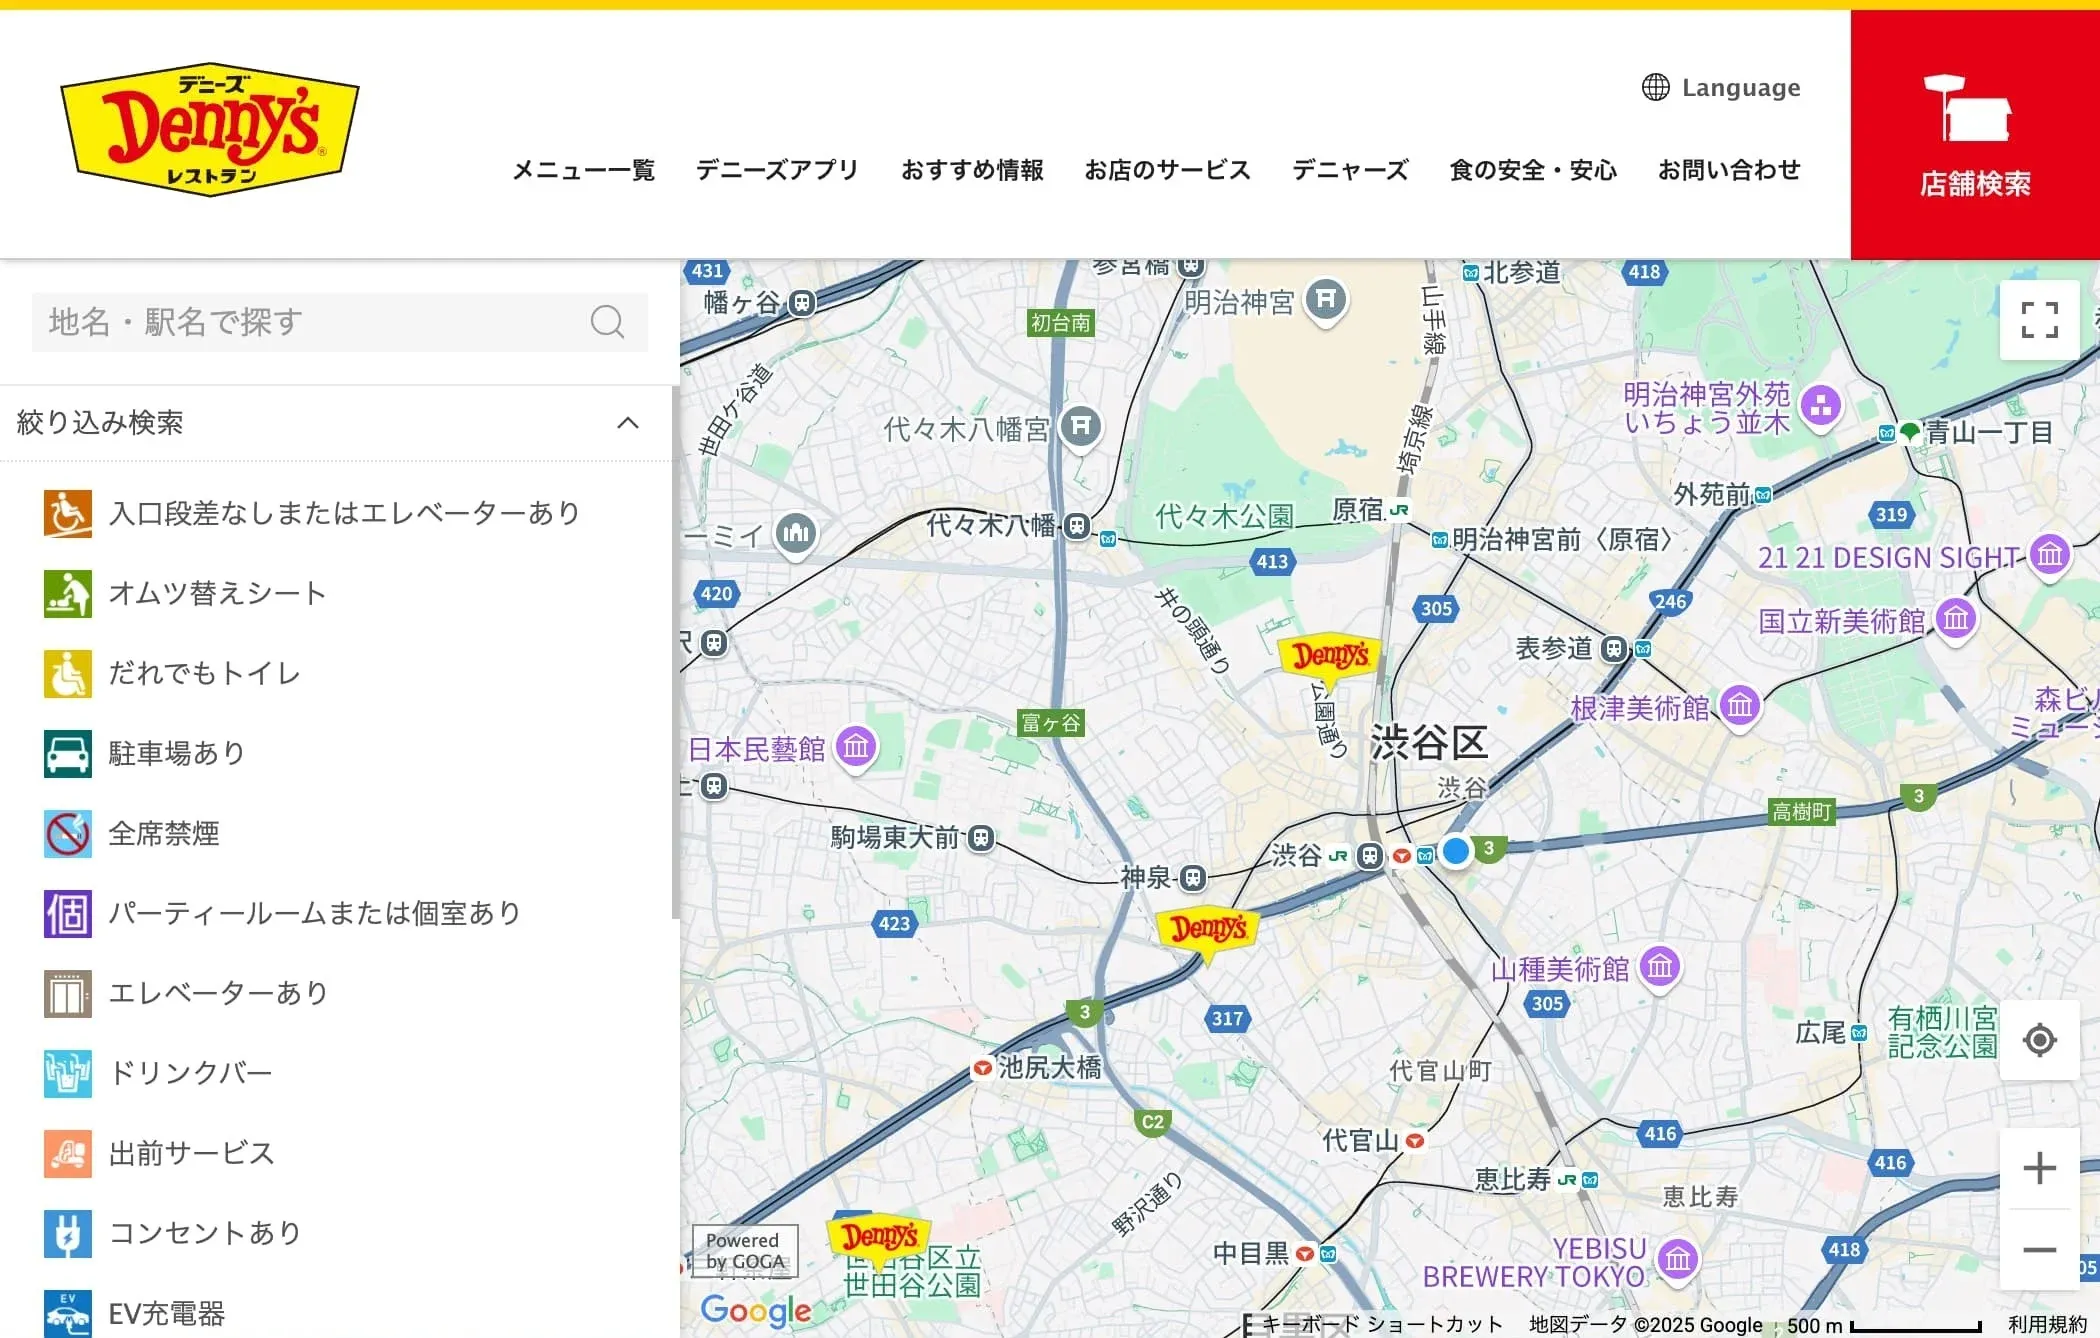Image resolution: width=2100 pixels, height=1338 pixels.
Task: Click the red 店舗検索 store search button
Action: tap(1973, 132)
